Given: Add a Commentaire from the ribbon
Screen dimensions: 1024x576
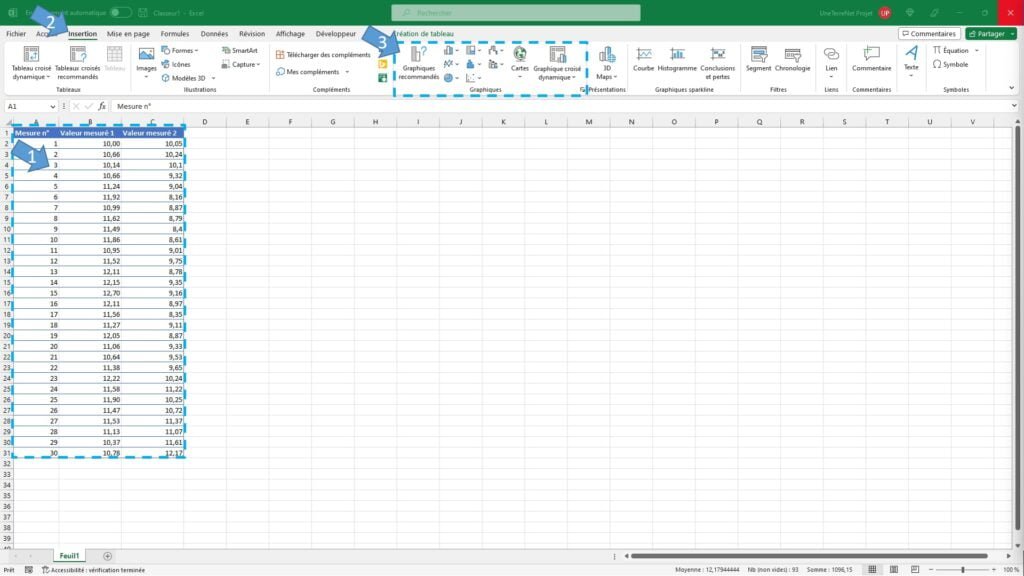Looking at the screenshot, I should click(871, 59).
